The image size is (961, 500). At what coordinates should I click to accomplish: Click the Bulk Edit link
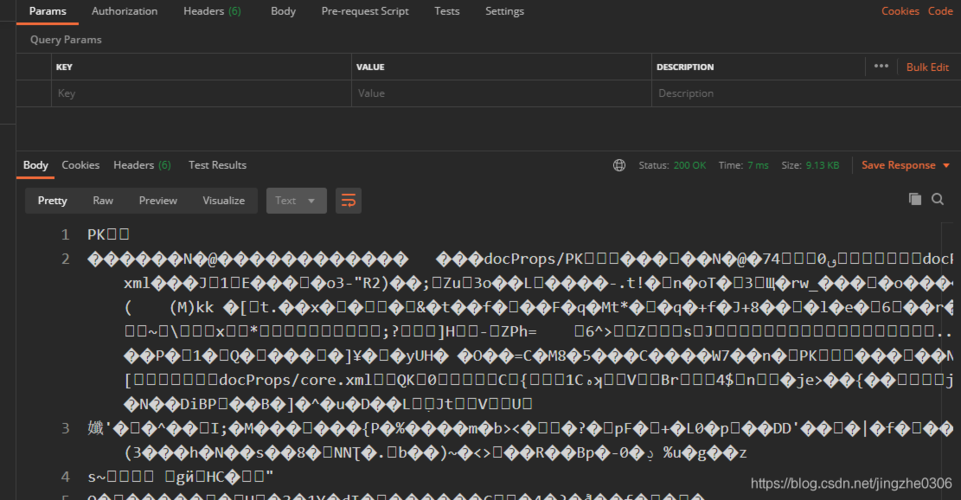pos(927,67)
